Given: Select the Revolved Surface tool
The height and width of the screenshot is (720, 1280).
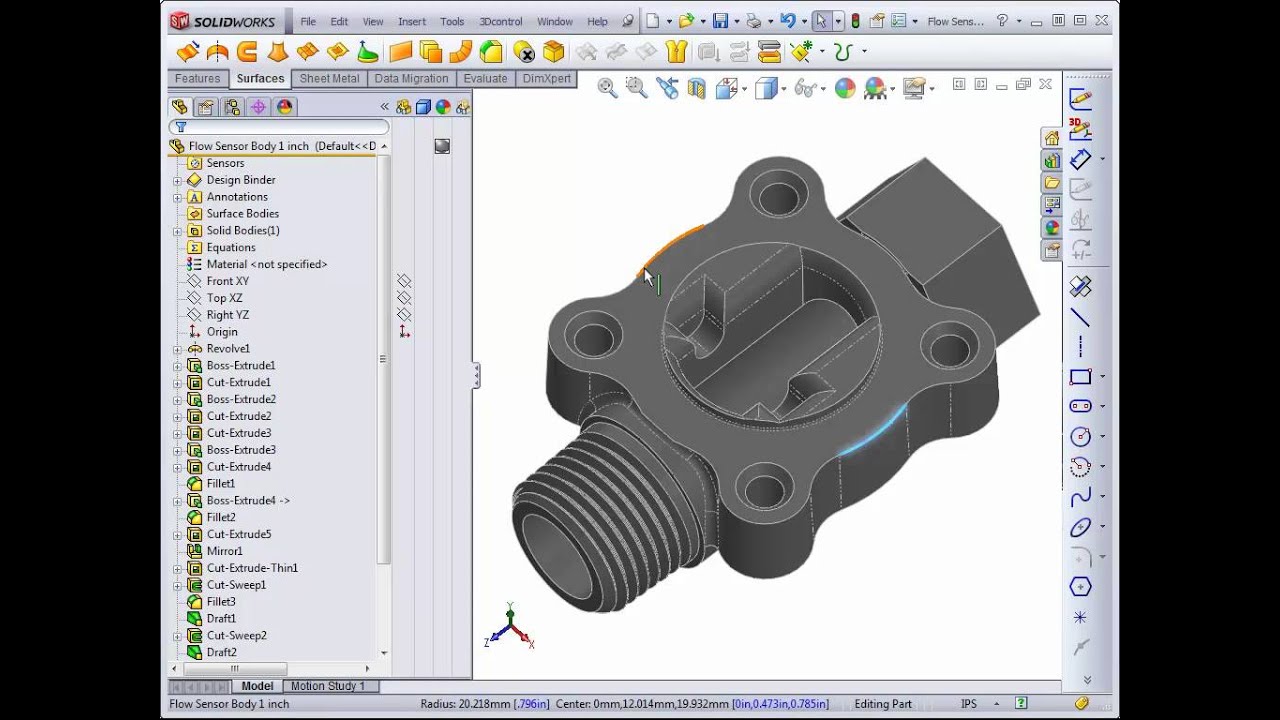Looking at the screenshot, I should 217,52.
